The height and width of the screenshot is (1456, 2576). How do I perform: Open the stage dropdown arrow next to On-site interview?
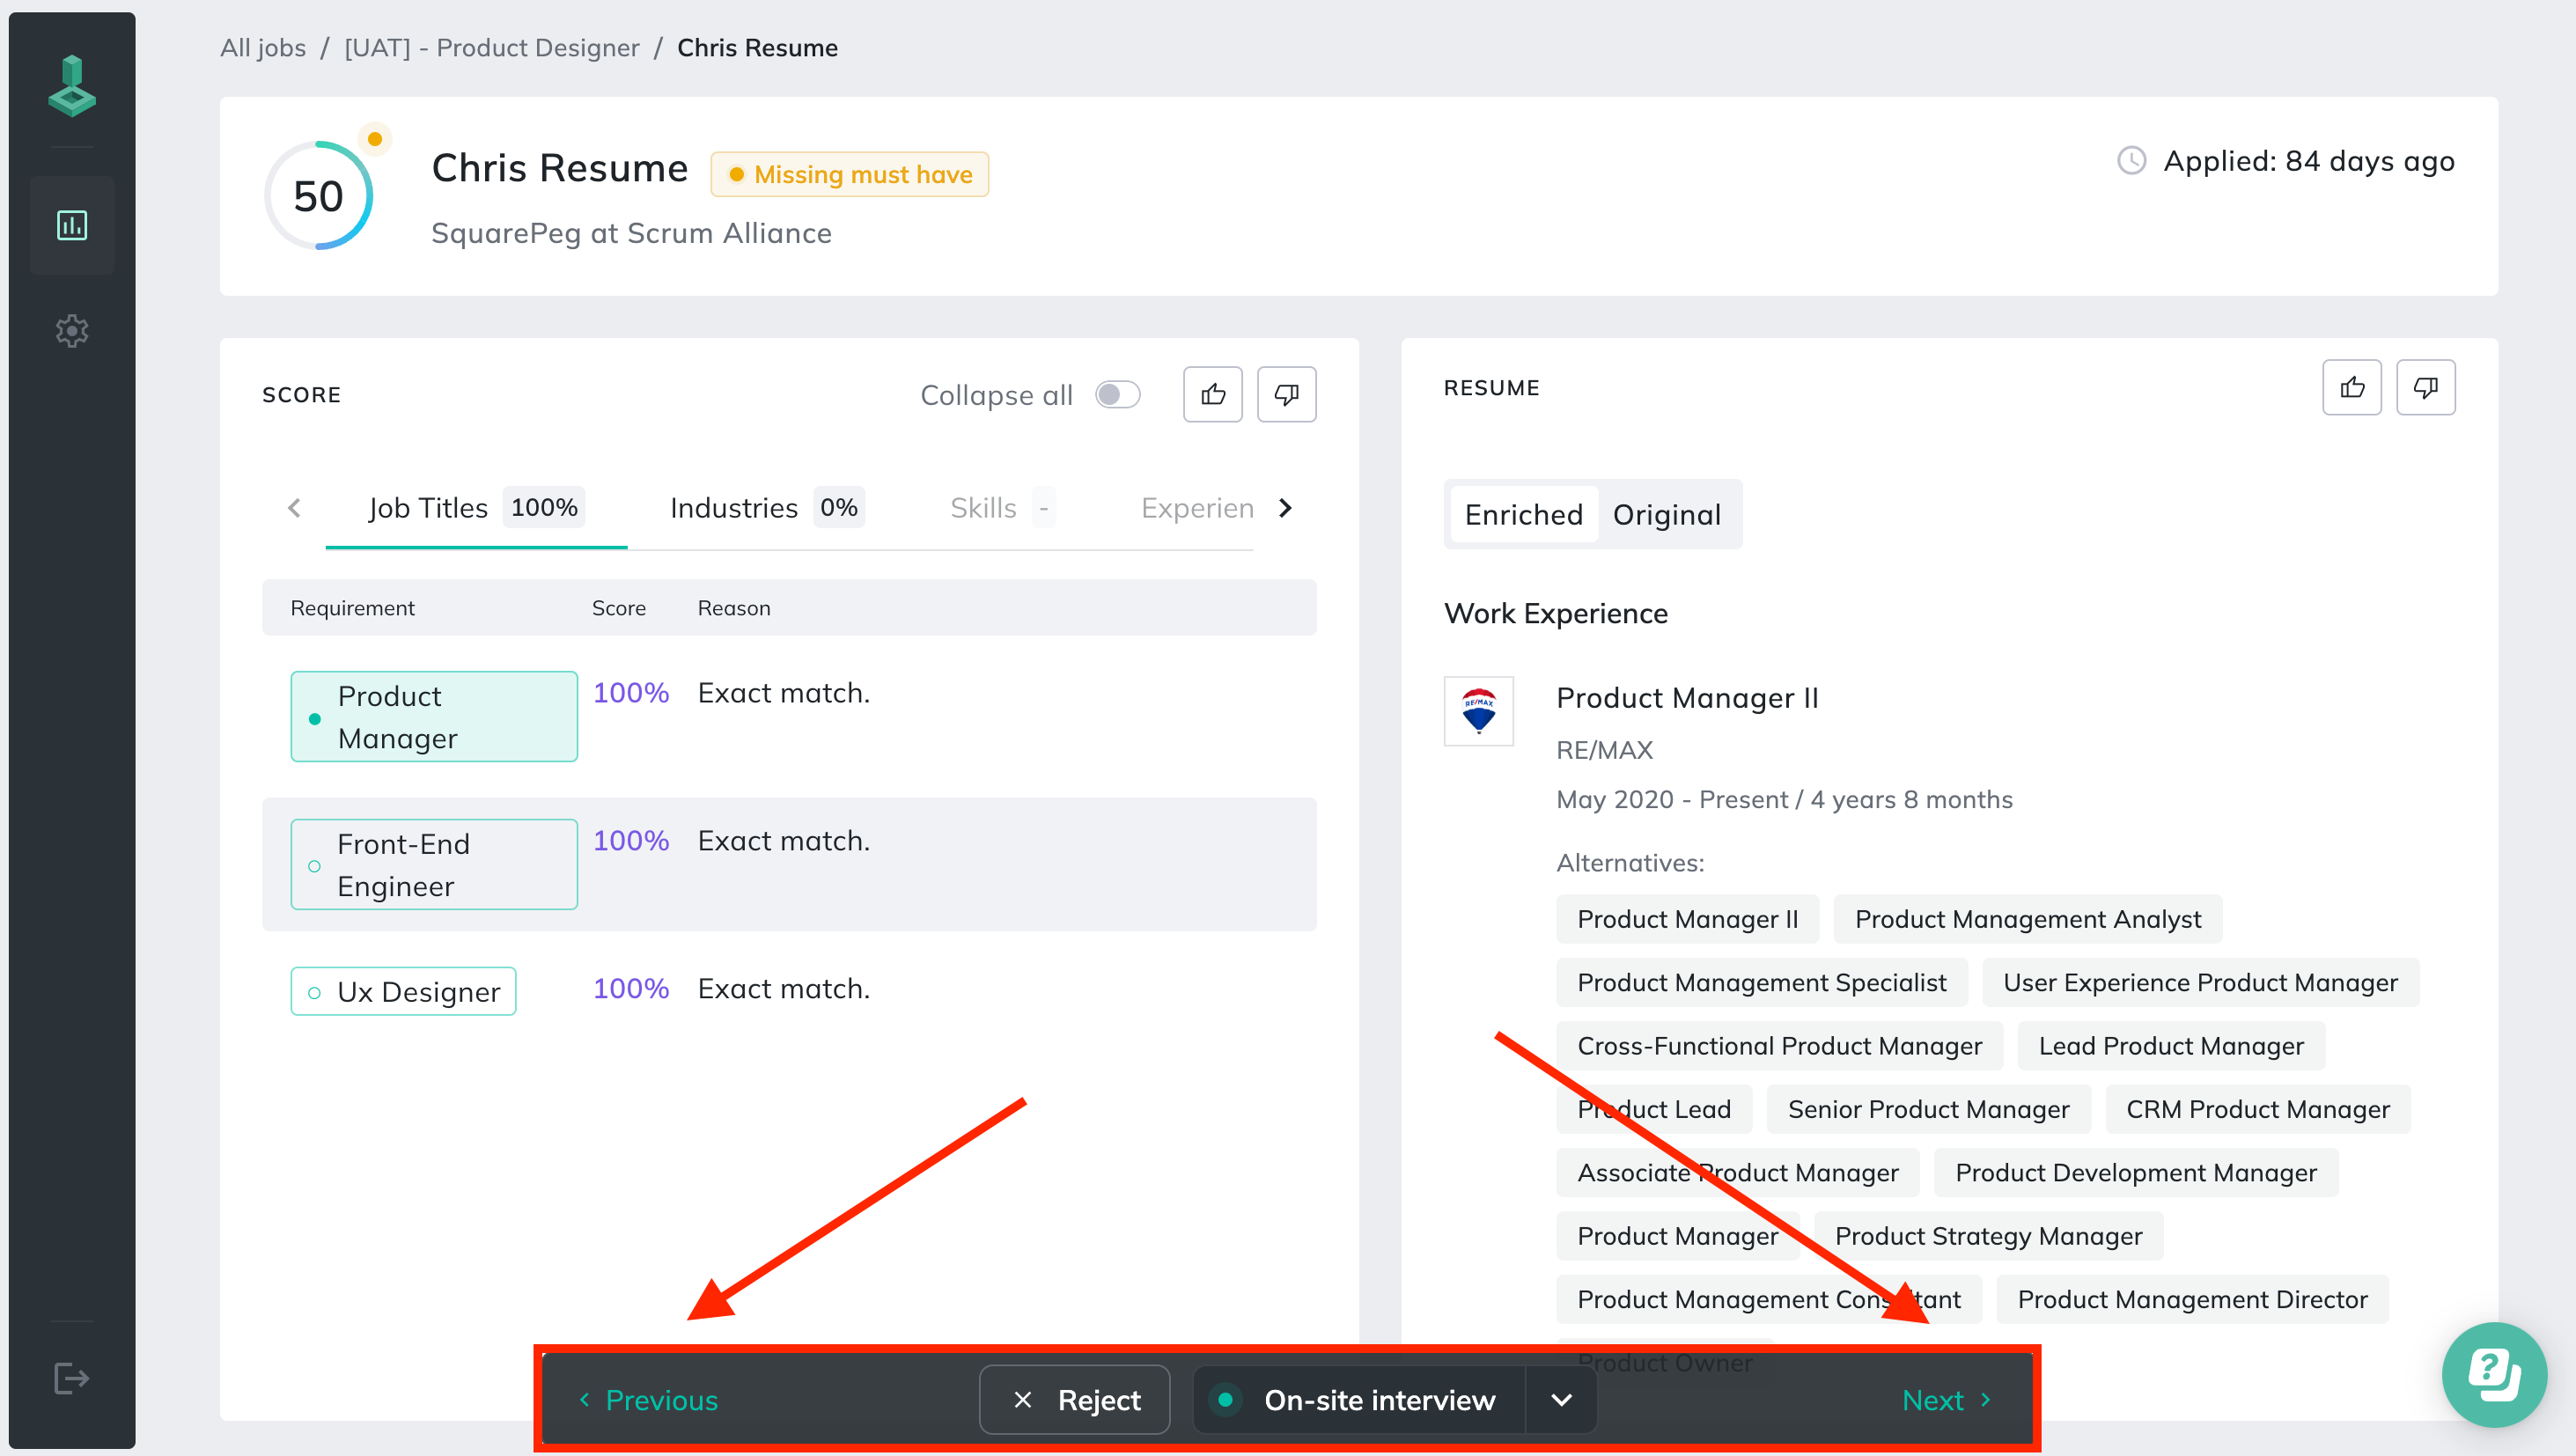tap(1561, 1400)
